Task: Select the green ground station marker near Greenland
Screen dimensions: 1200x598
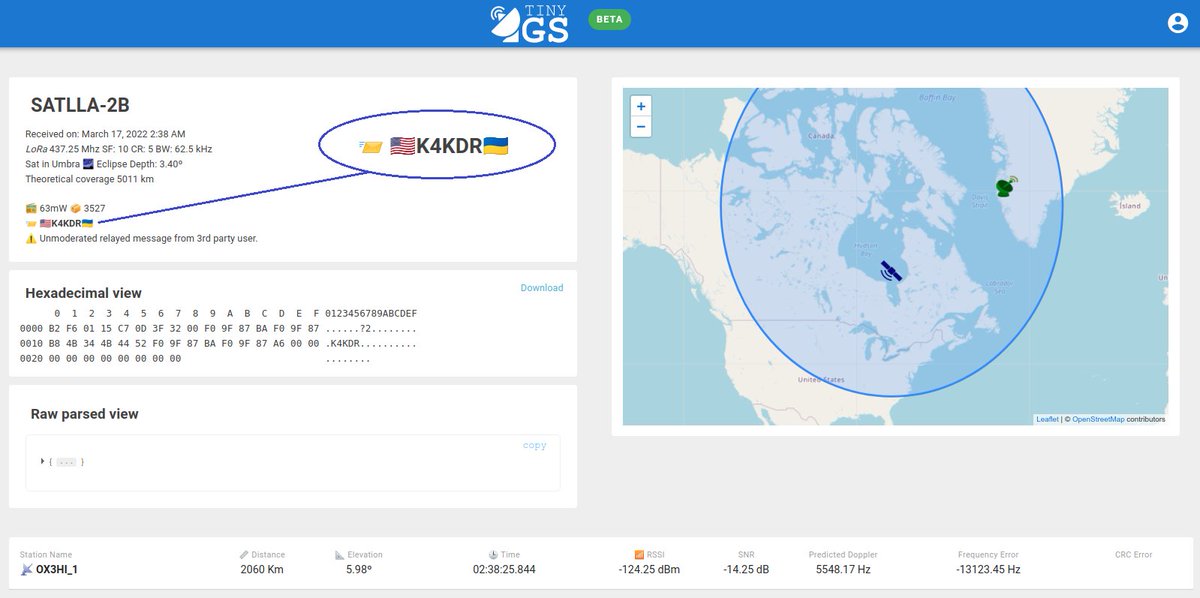Action: coord(1006,186)
